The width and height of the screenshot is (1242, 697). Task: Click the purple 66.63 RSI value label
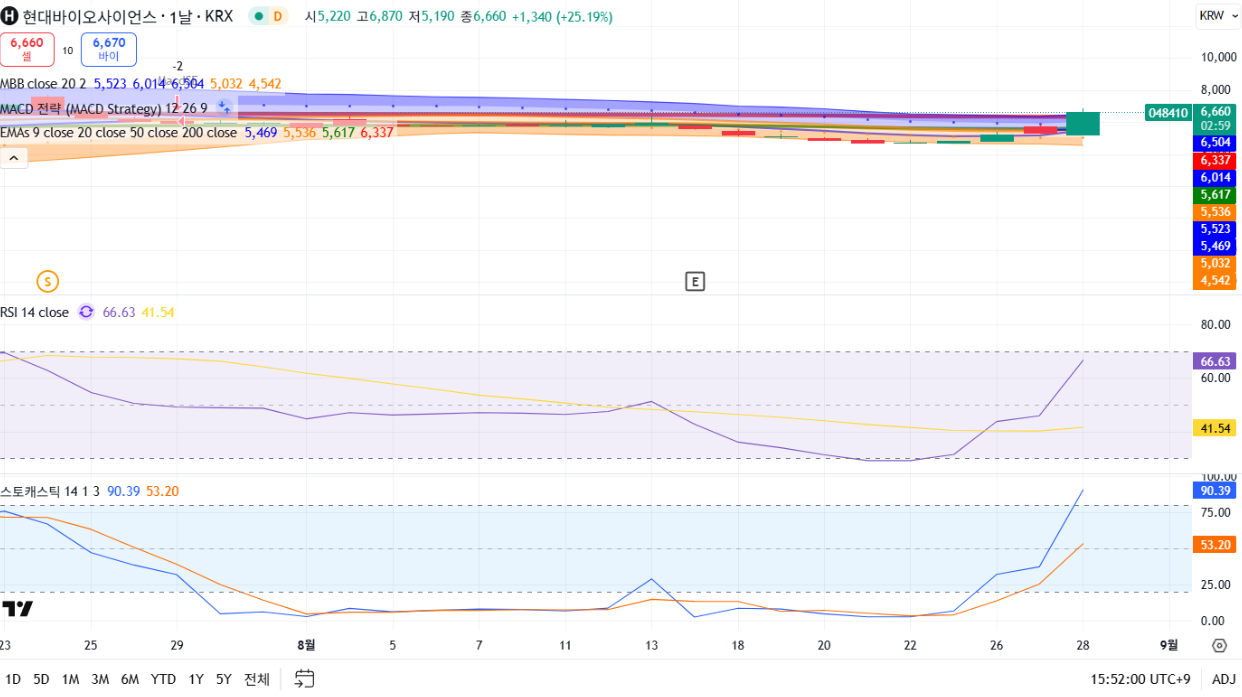click(1216, 361)
